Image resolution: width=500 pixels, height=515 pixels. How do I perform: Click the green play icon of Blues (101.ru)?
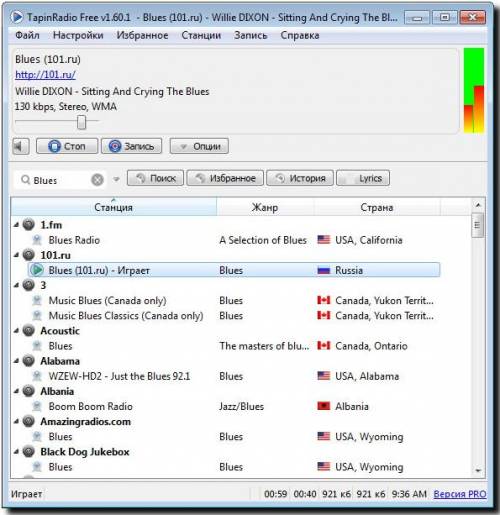pos(37,270)
